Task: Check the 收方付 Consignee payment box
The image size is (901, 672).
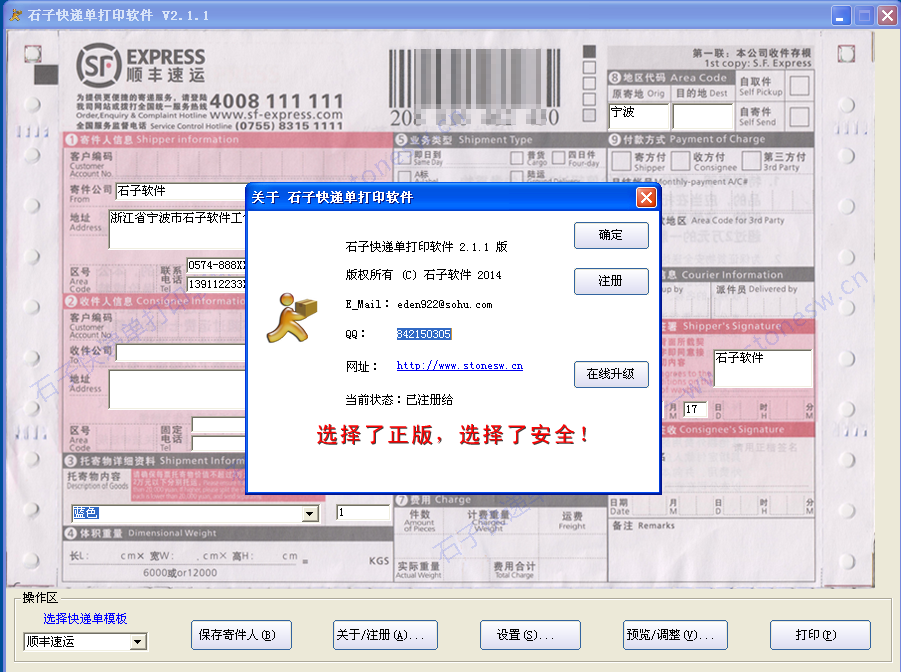Action: [x=680, y=161]
